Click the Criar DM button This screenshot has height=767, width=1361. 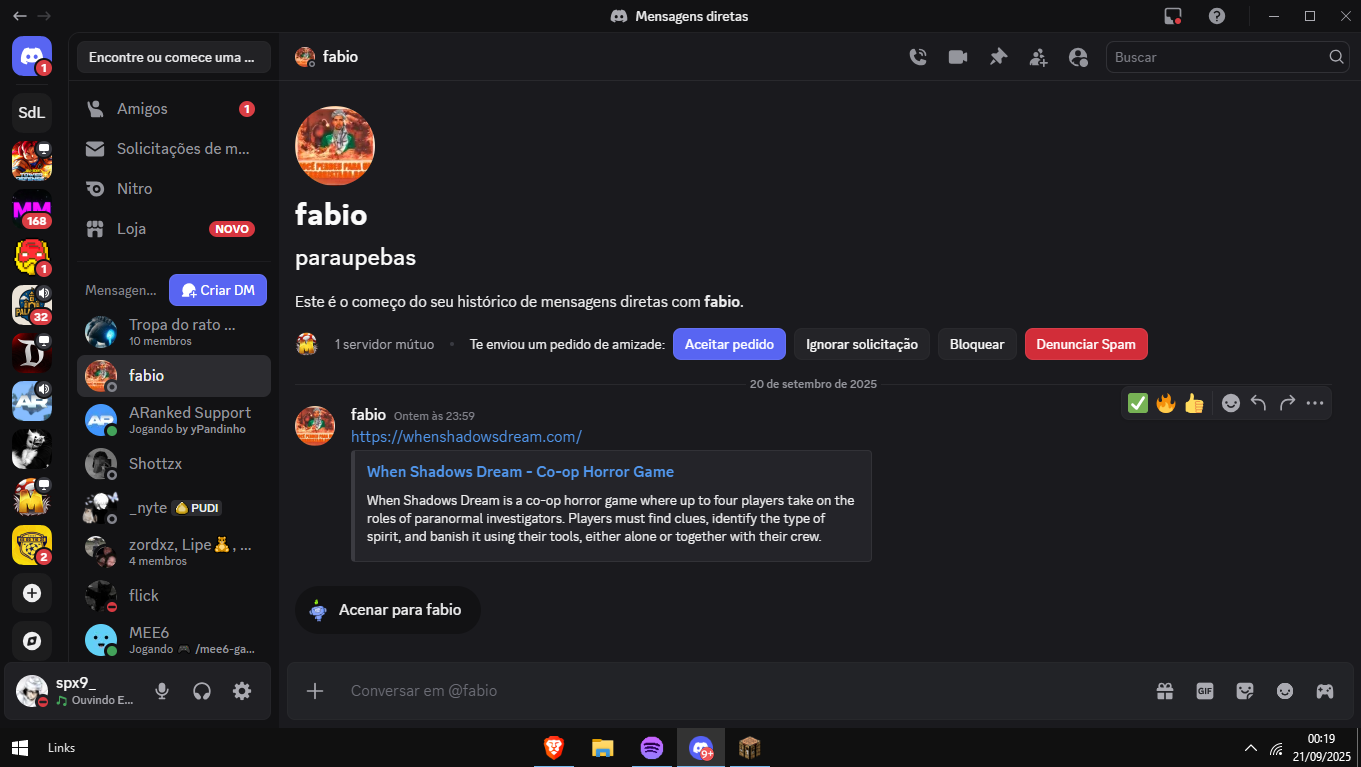point(218,290)
